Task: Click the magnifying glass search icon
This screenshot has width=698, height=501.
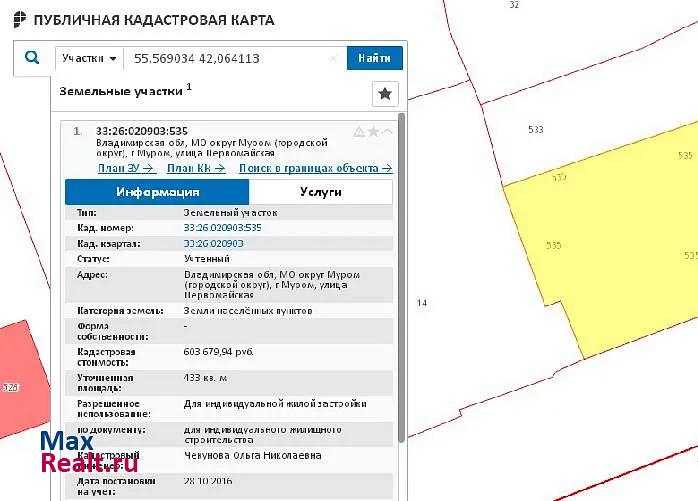Action: pos(31,58)
